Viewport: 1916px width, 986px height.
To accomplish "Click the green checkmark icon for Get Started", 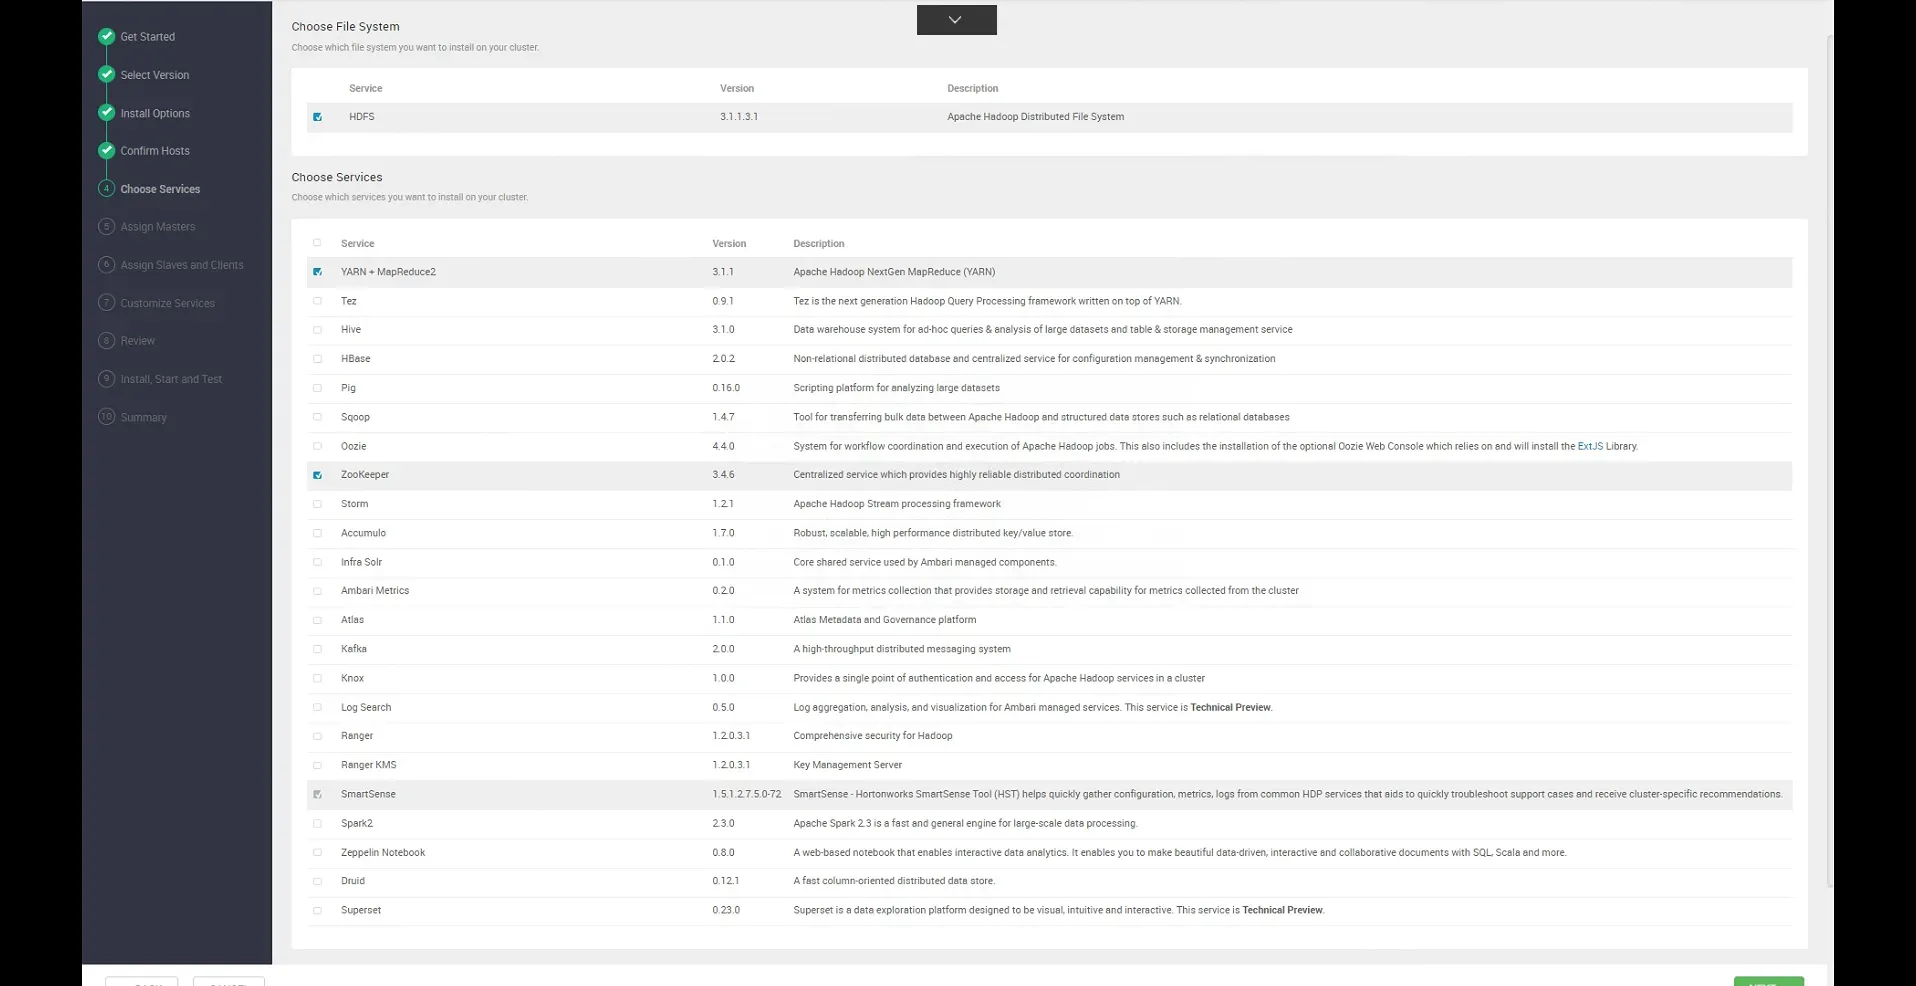I will pos(107,37).
